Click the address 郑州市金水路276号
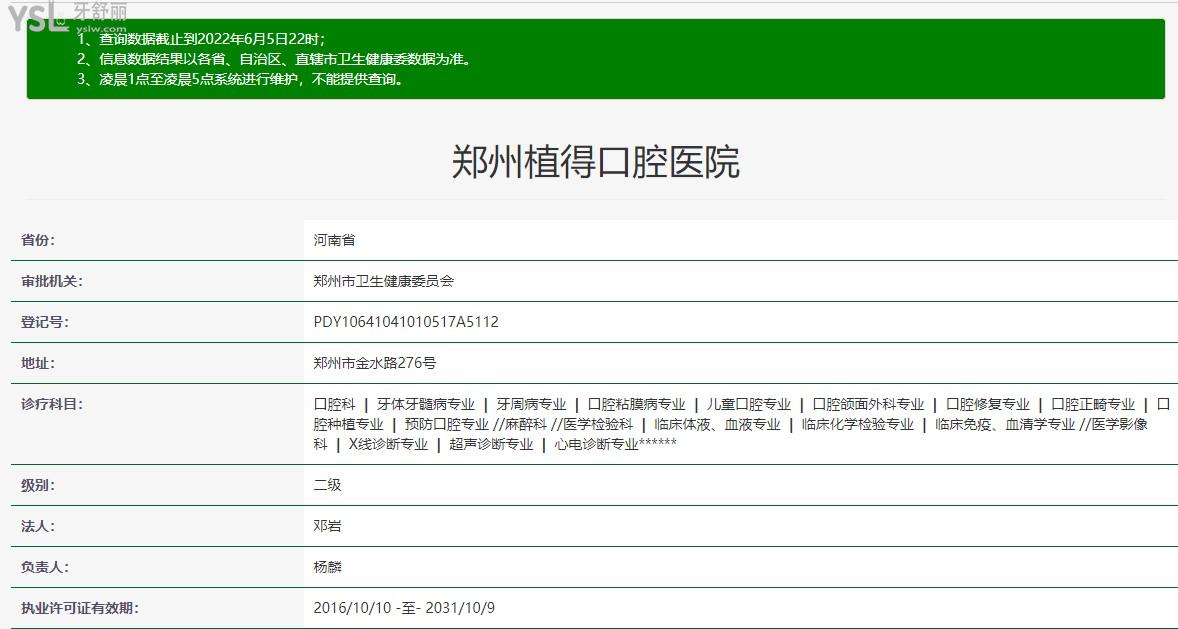The width and height of the screenshot is (1178, 629). coord(375,363)
